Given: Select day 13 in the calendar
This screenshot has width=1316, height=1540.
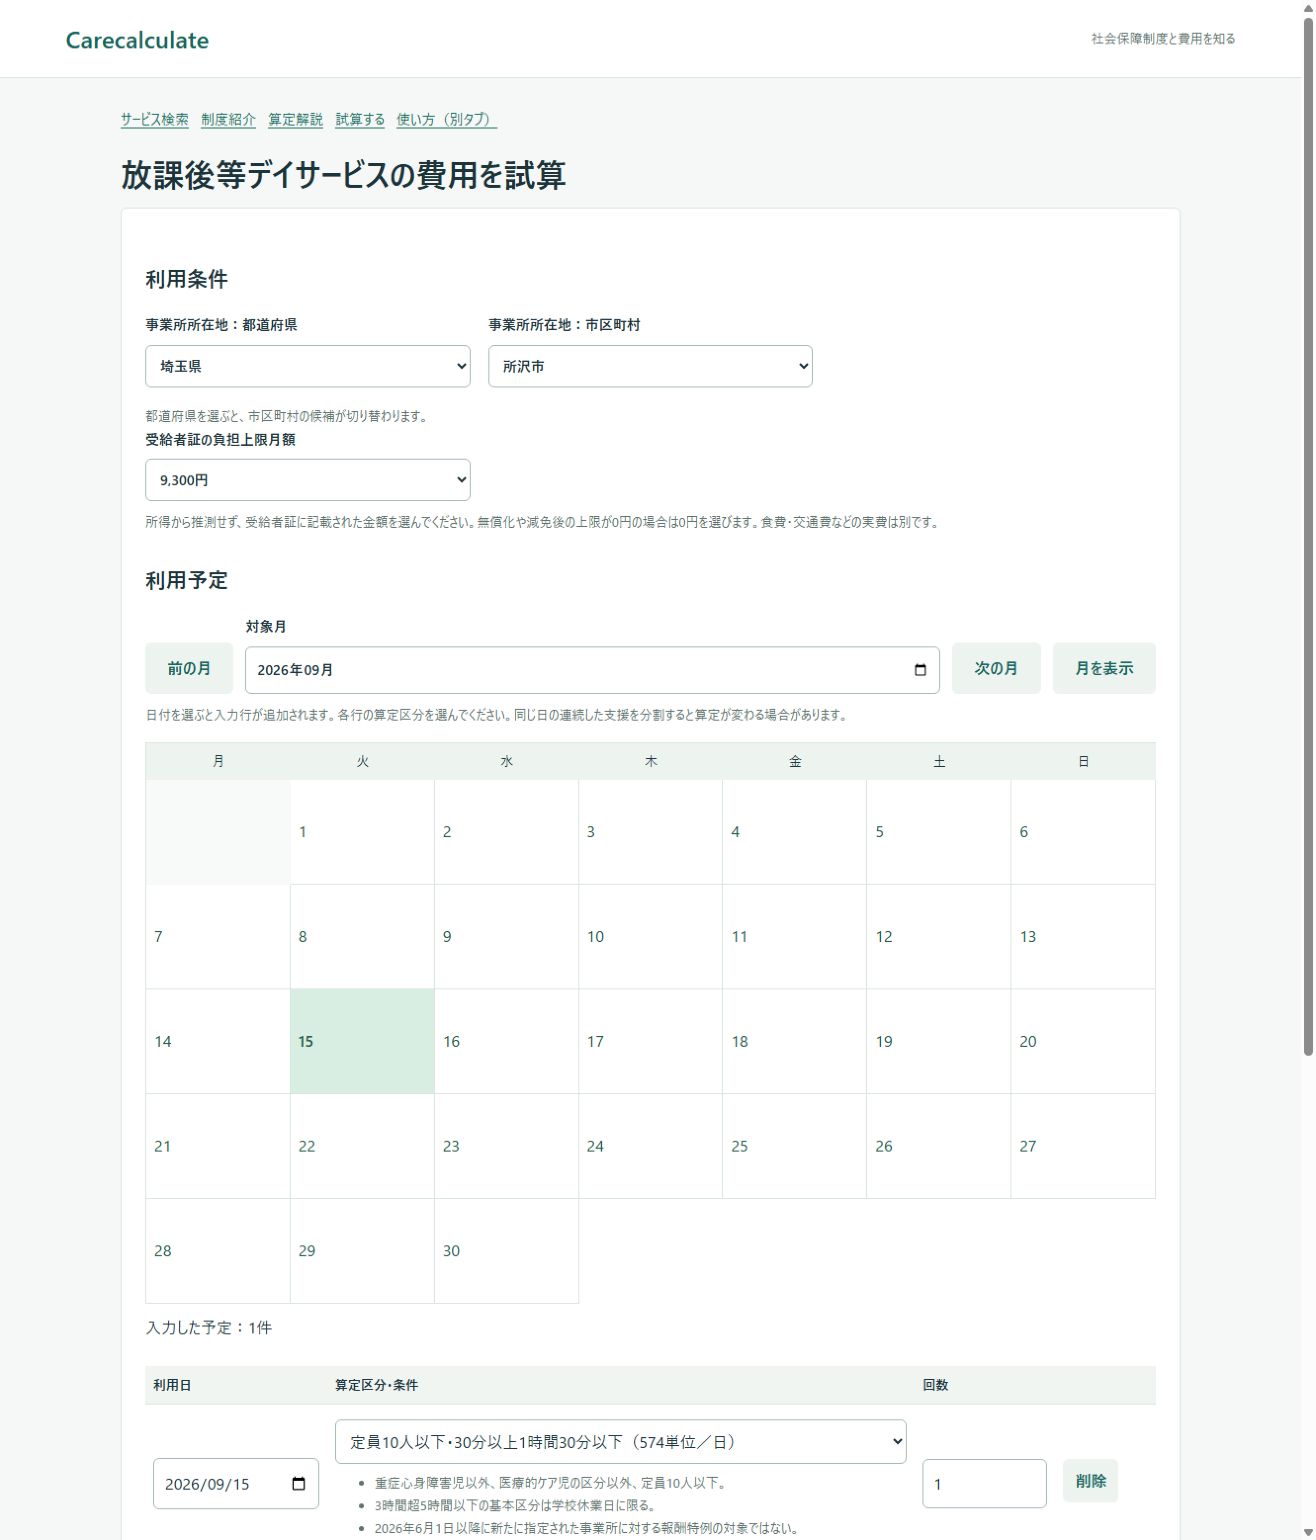Looking at the screenshot, I should click(x=1083, y=937).
